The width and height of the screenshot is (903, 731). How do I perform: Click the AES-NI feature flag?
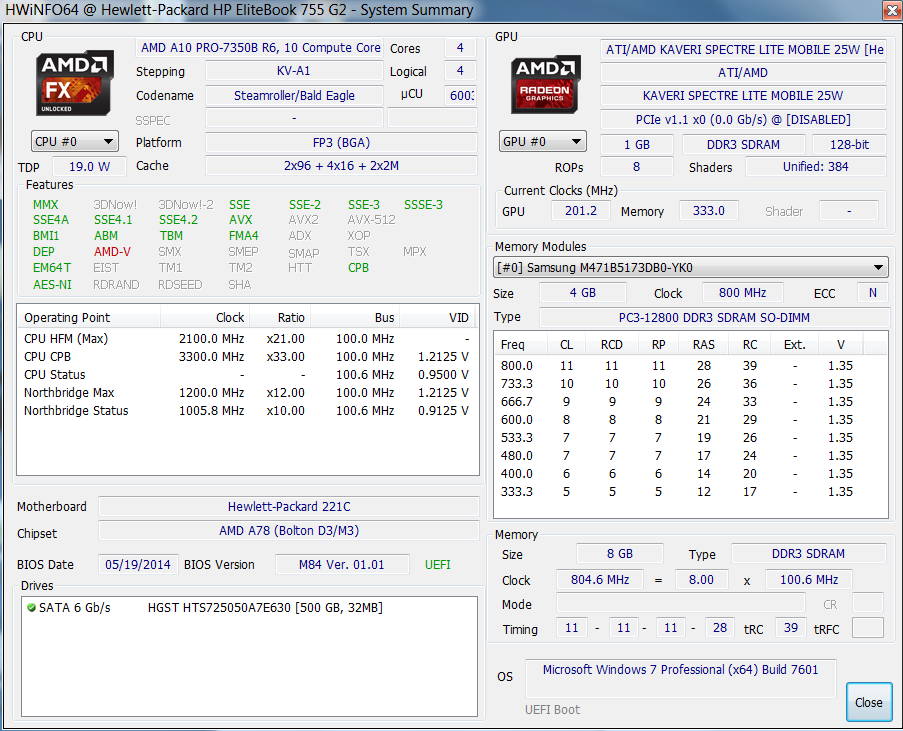(x=52, y=285)
